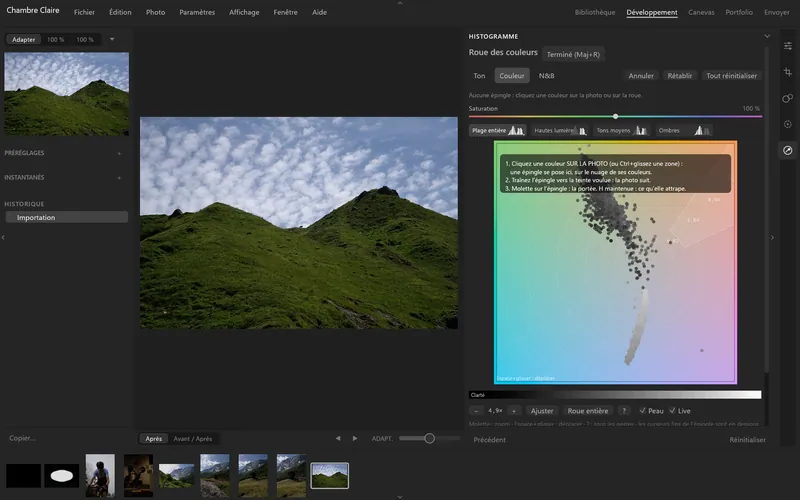Switch to the Bibliothèque module
This screenshot has height=500, width=800.
pos(595,12)
